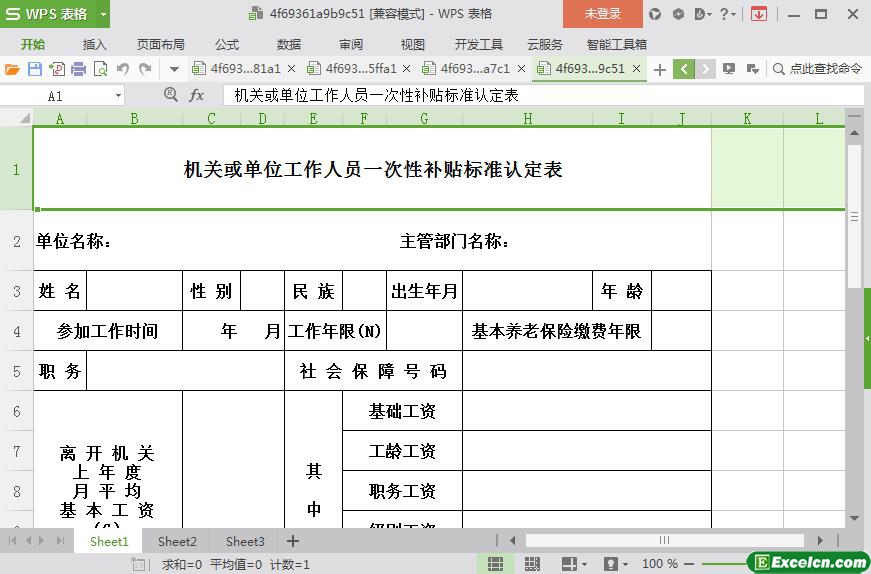
Task: Click the Name Box showing A1
Action: pyautogui.click(x=56, y=96)
